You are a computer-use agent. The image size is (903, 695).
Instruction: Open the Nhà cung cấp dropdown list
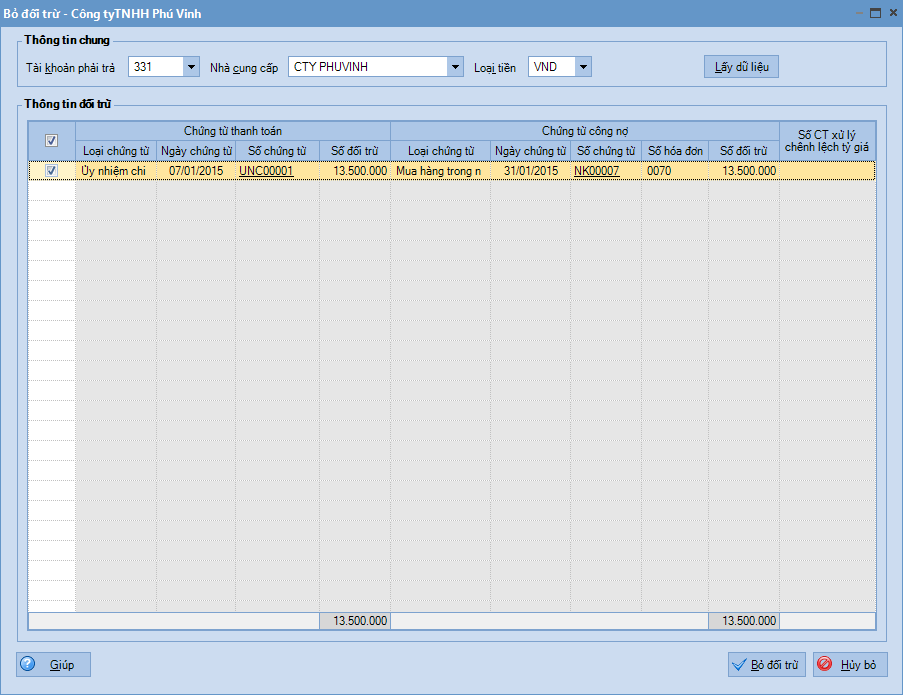pos(455,67)
